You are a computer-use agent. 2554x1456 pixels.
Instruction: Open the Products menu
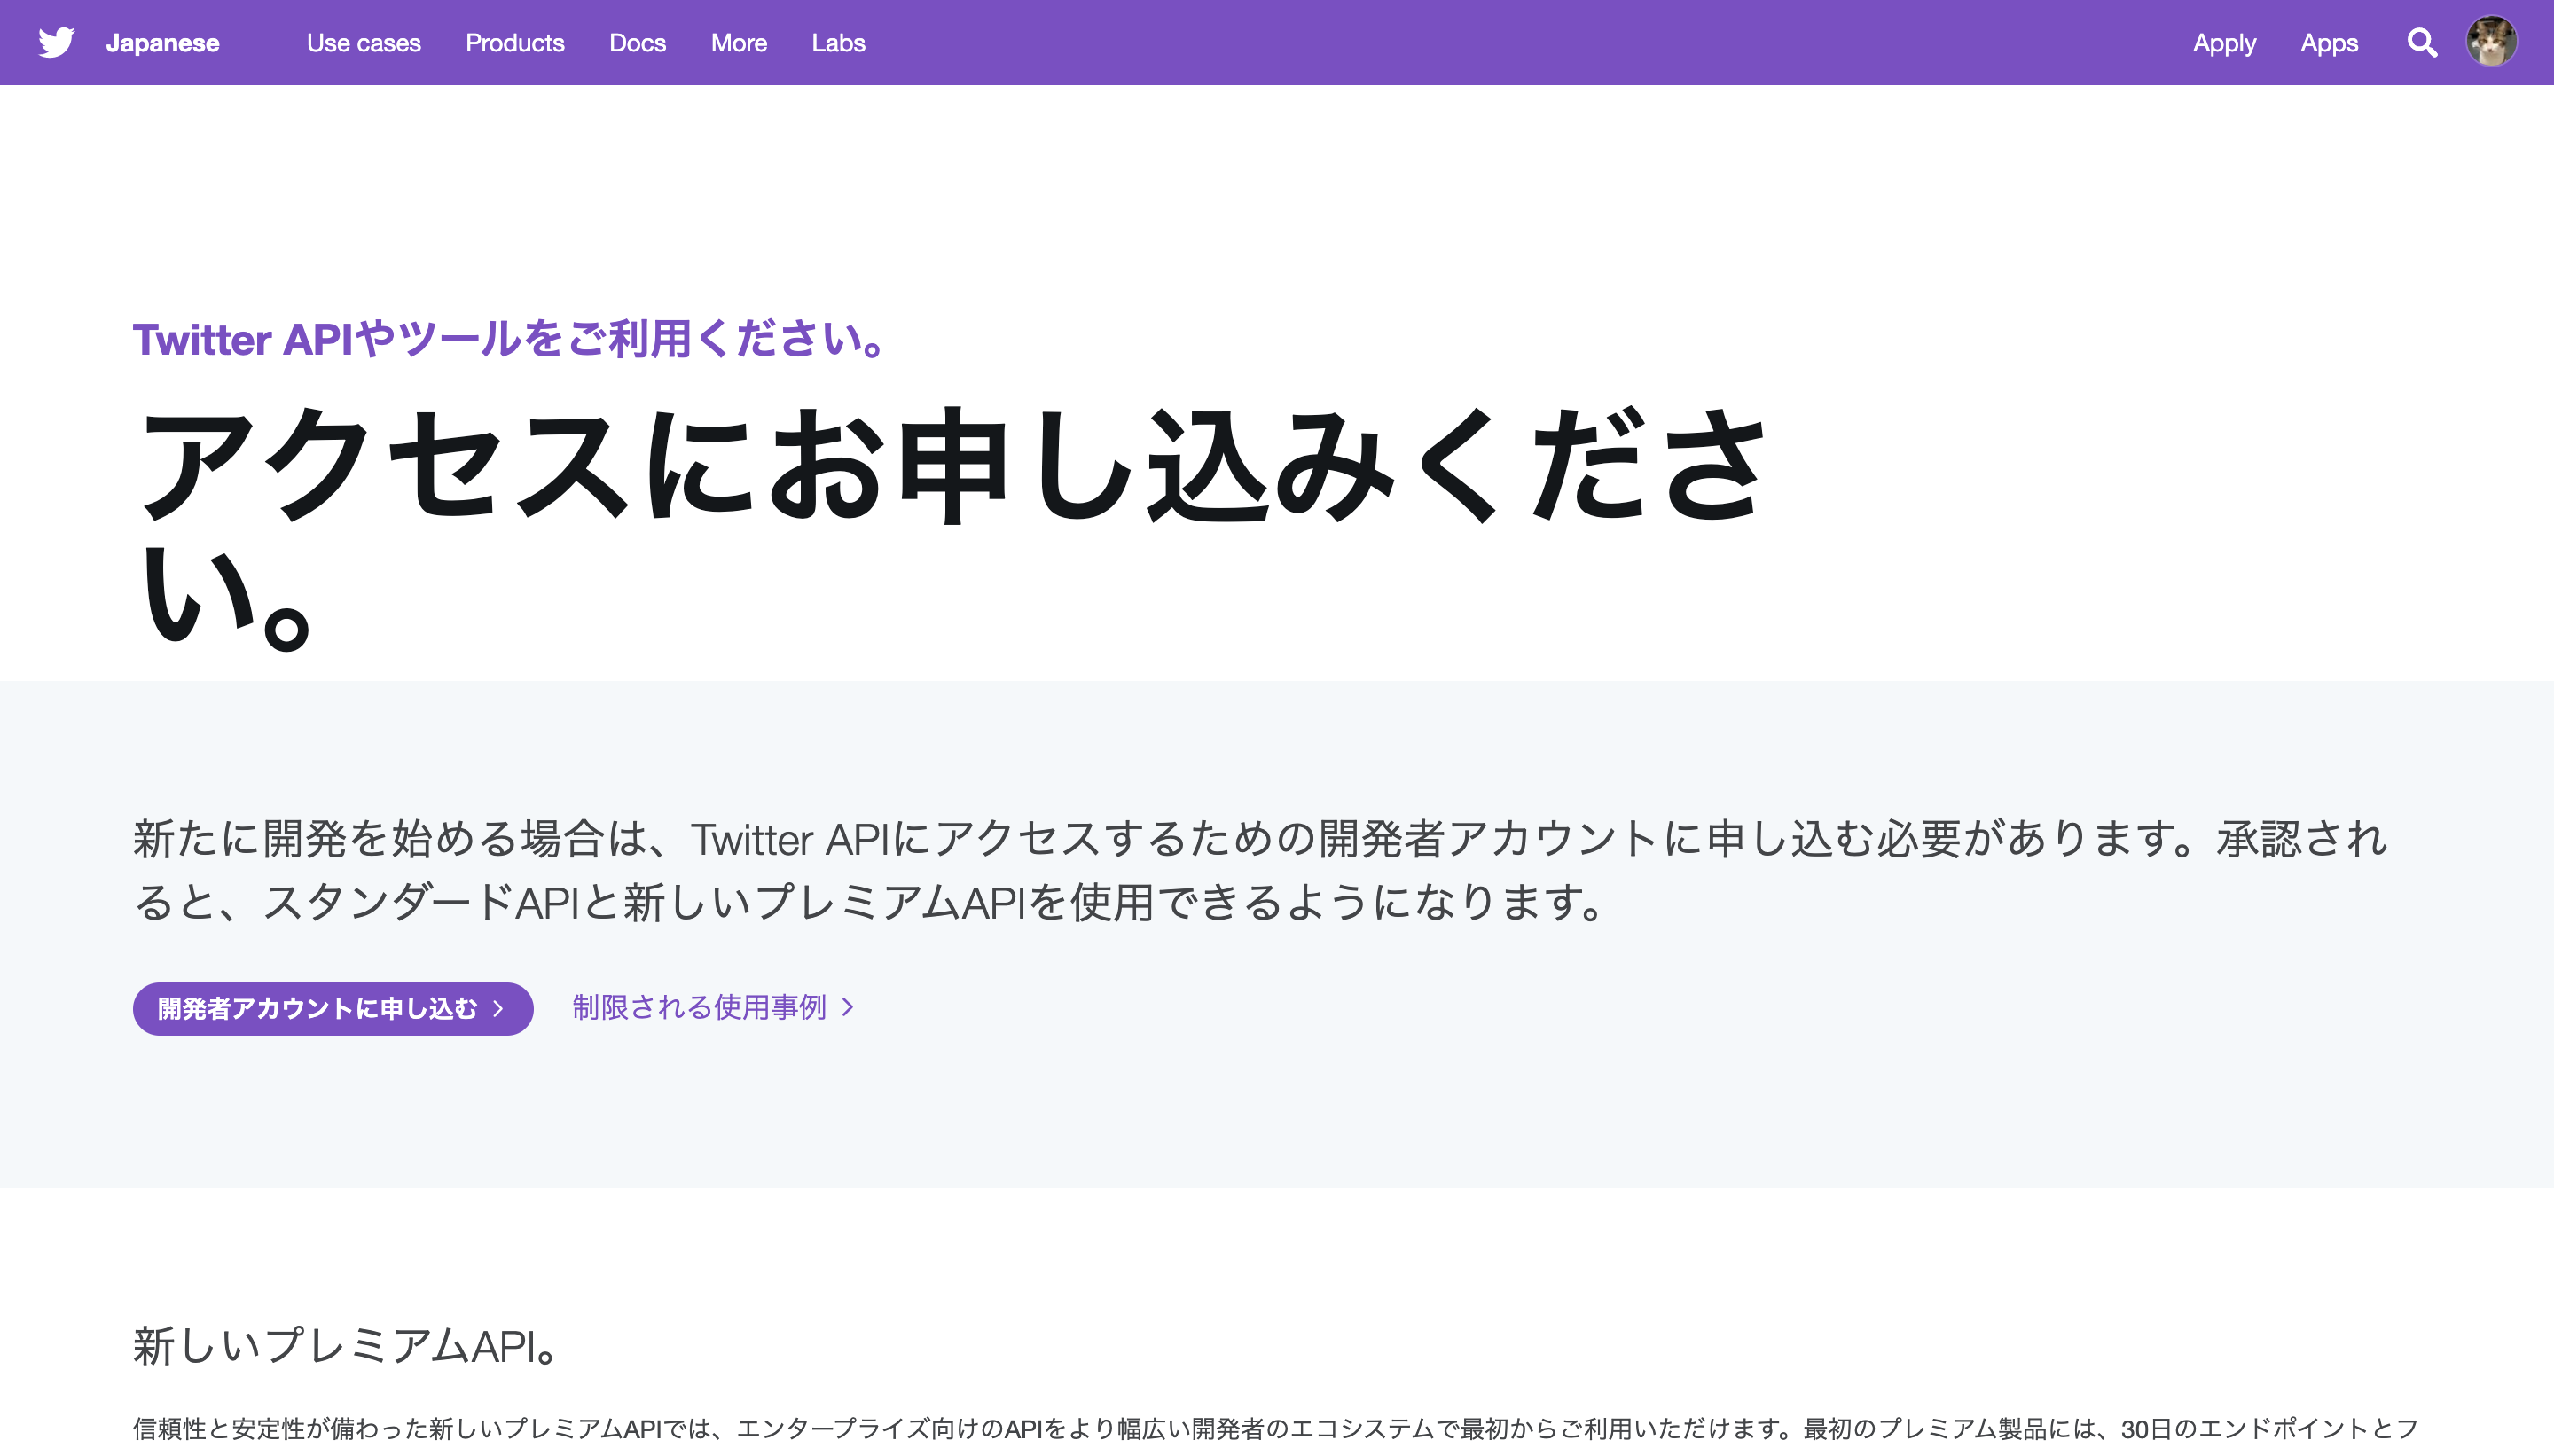coord(515,43)
